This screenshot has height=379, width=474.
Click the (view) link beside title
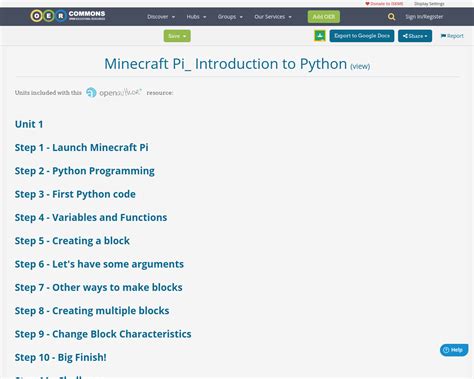pos(360,66)
